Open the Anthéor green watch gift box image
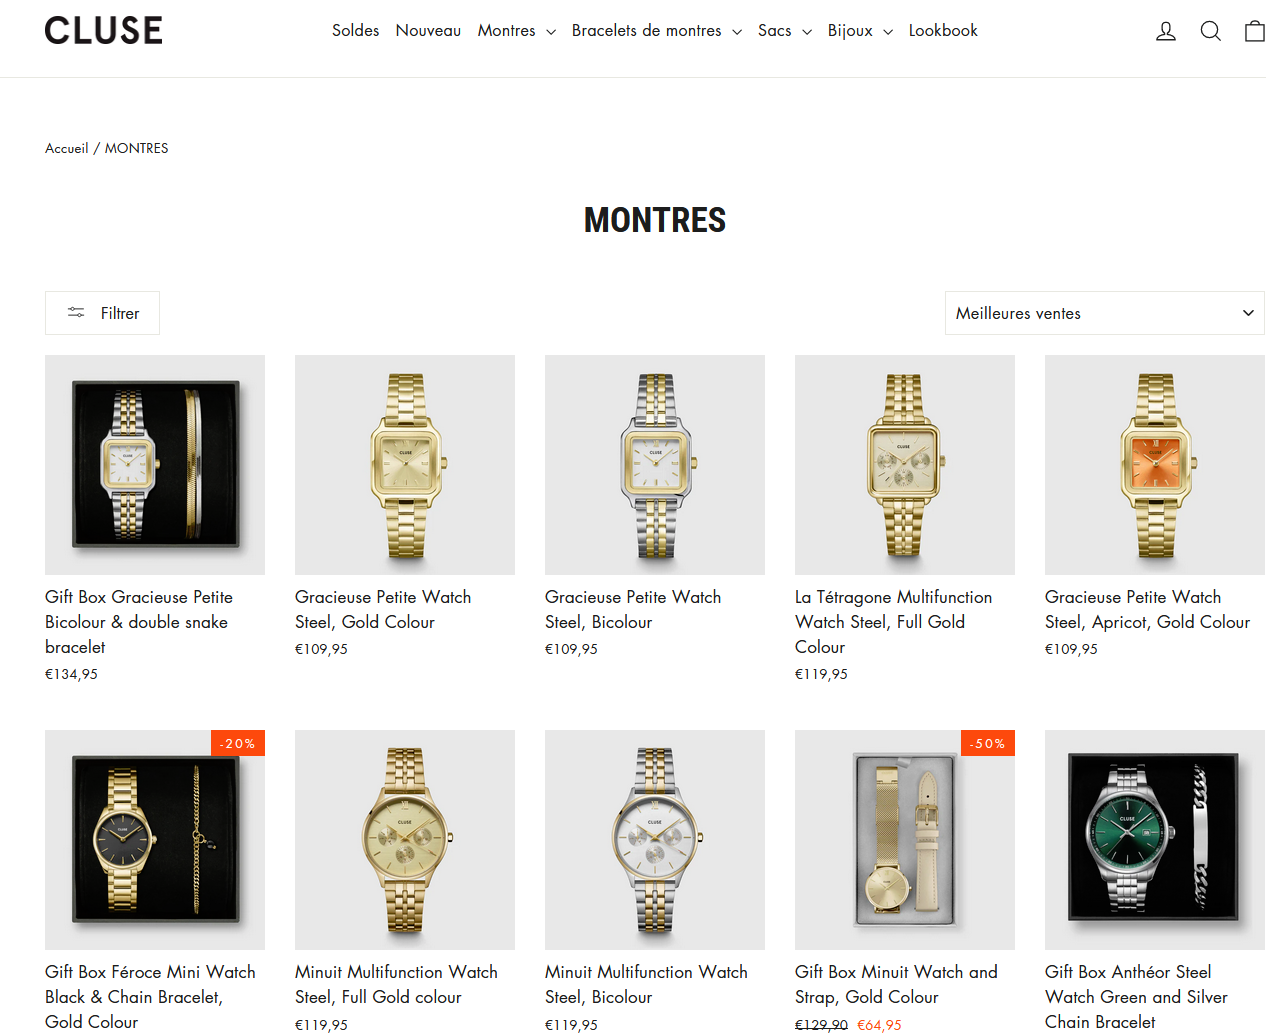Viewport: 1266px width, 1033px height. point(1155,840)
